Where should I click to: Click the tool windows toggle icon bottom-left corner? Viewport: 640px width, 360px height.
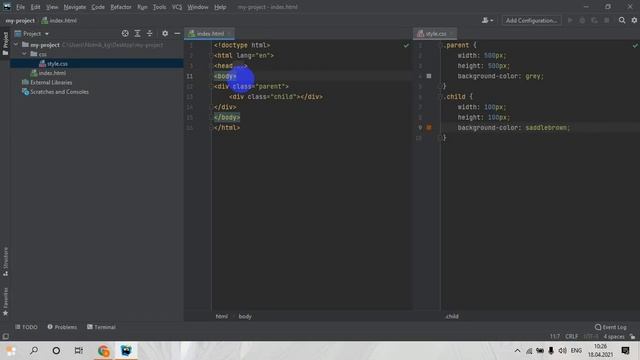point(5,336)
